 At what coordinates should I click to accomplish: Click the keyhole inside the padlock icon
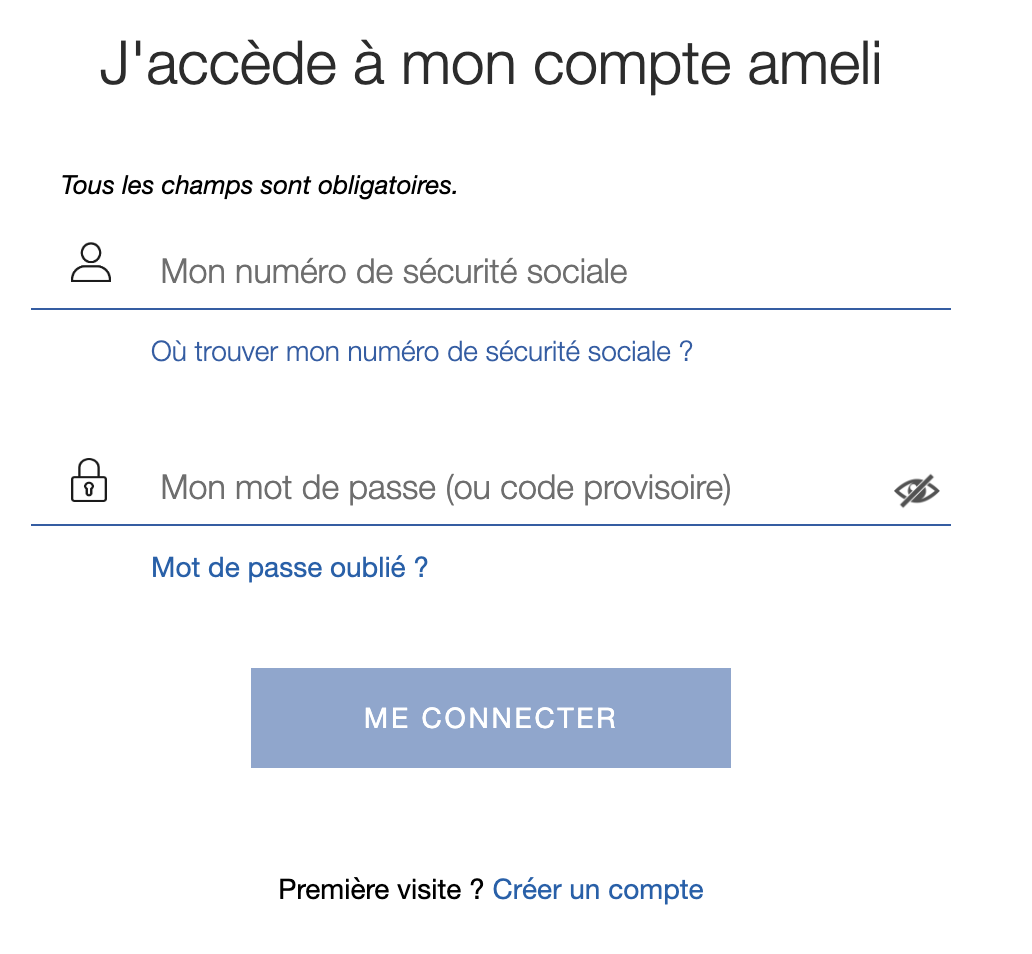(x=89, y=489)
